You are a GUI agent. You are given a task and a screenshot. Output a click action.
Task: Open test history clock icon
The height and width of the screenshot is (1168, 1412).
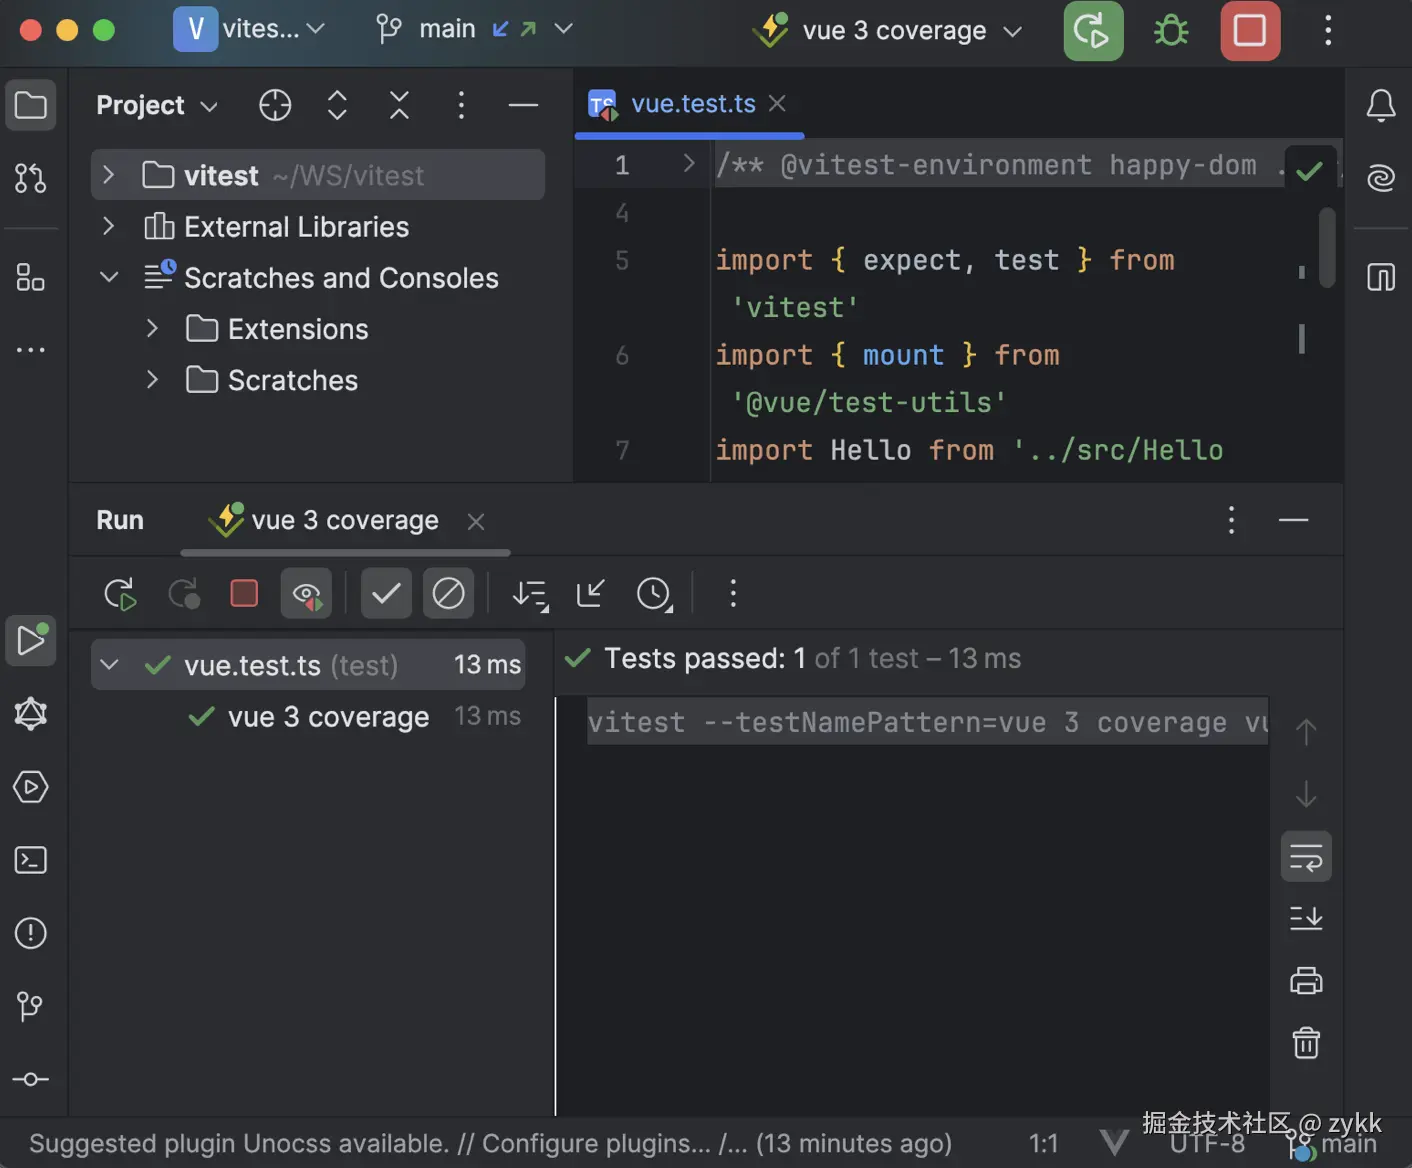tap(654, 594)
